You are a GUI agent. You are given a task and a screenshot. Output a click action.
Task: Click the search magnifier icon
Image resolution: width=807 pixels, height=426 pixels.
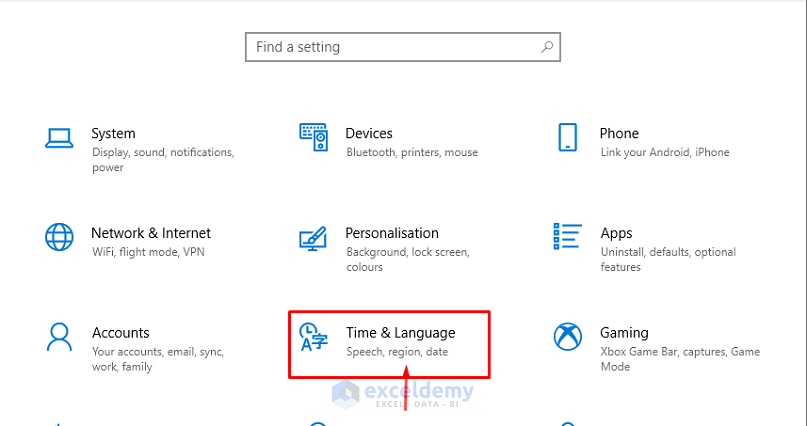click(x=547, y=46)
